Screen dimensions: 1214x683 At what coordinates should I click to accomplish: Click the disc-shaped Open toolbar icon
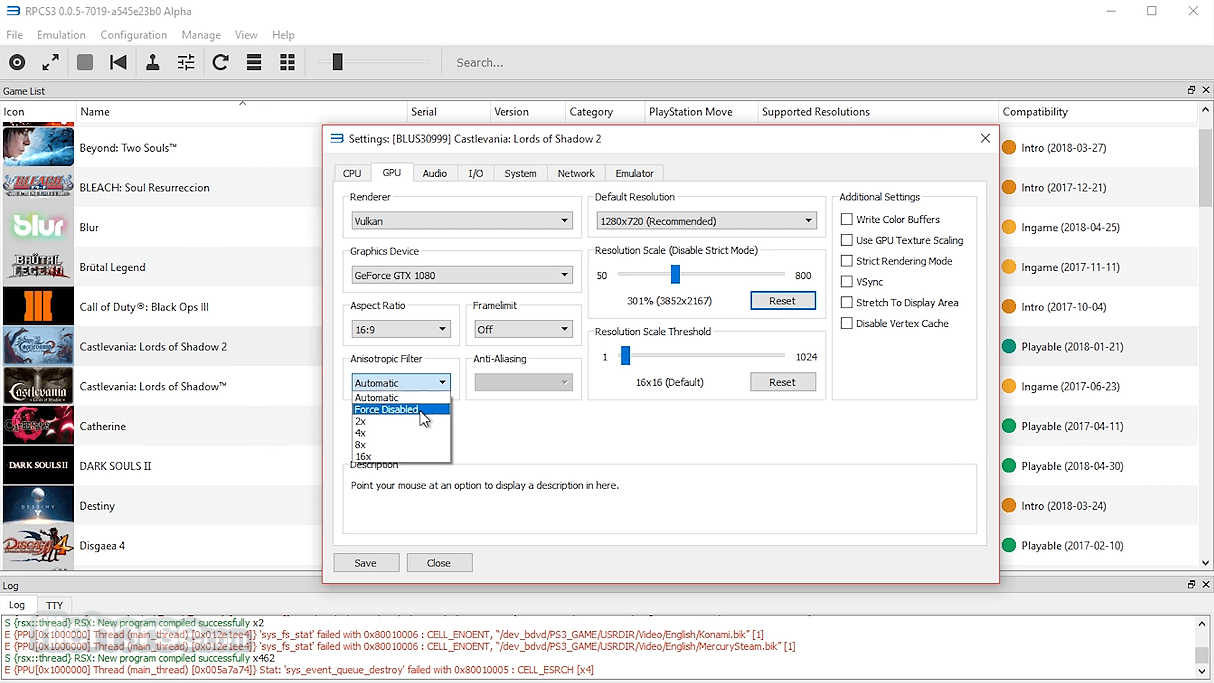[17, 62]
